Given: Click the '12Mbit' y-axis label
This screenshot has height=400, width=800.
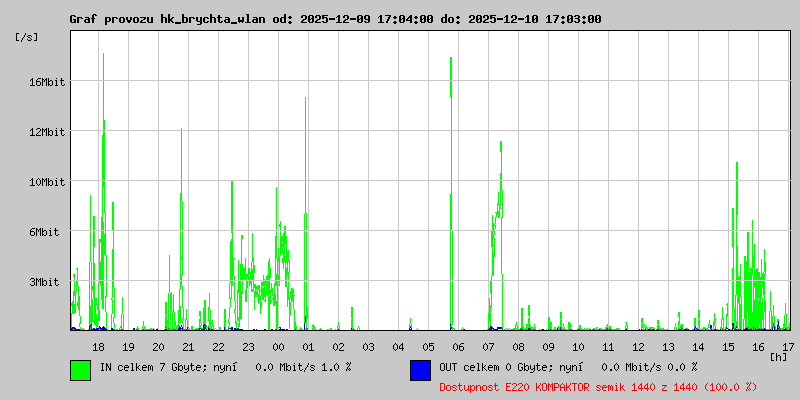Looking at the screenshot, I should point(46,132).
